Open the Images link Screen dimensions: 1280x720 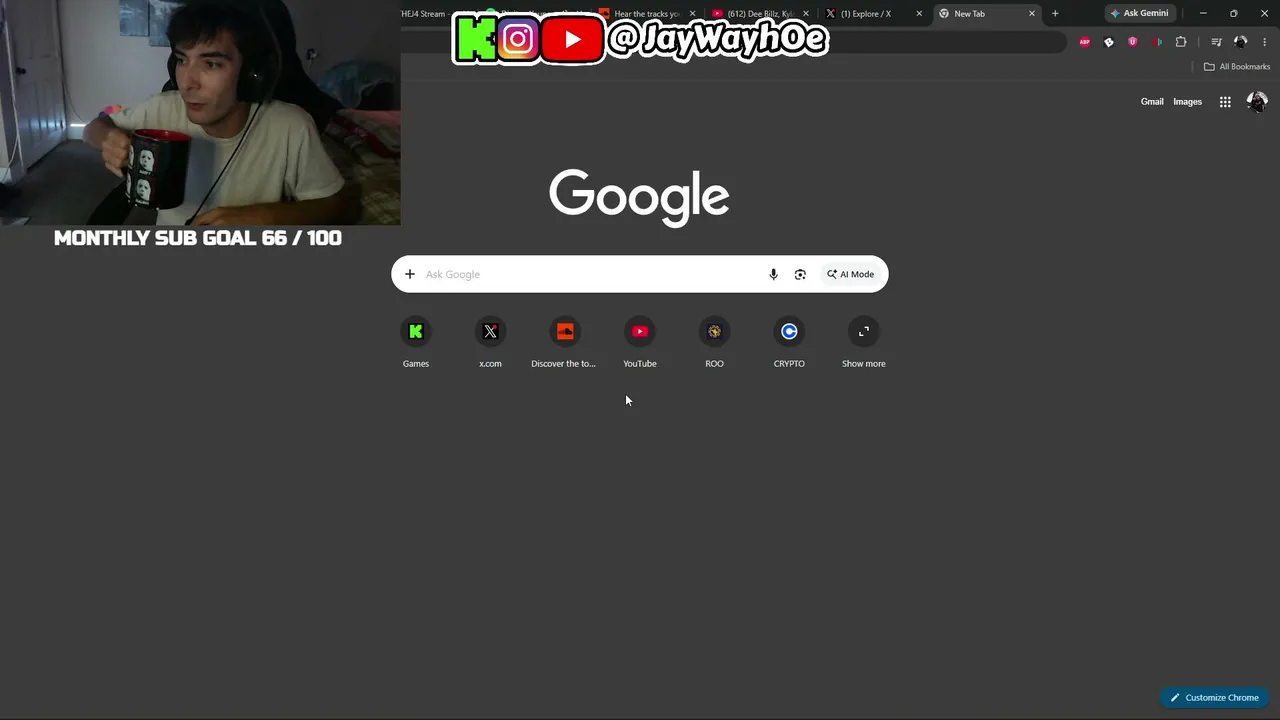(1188, 102)
